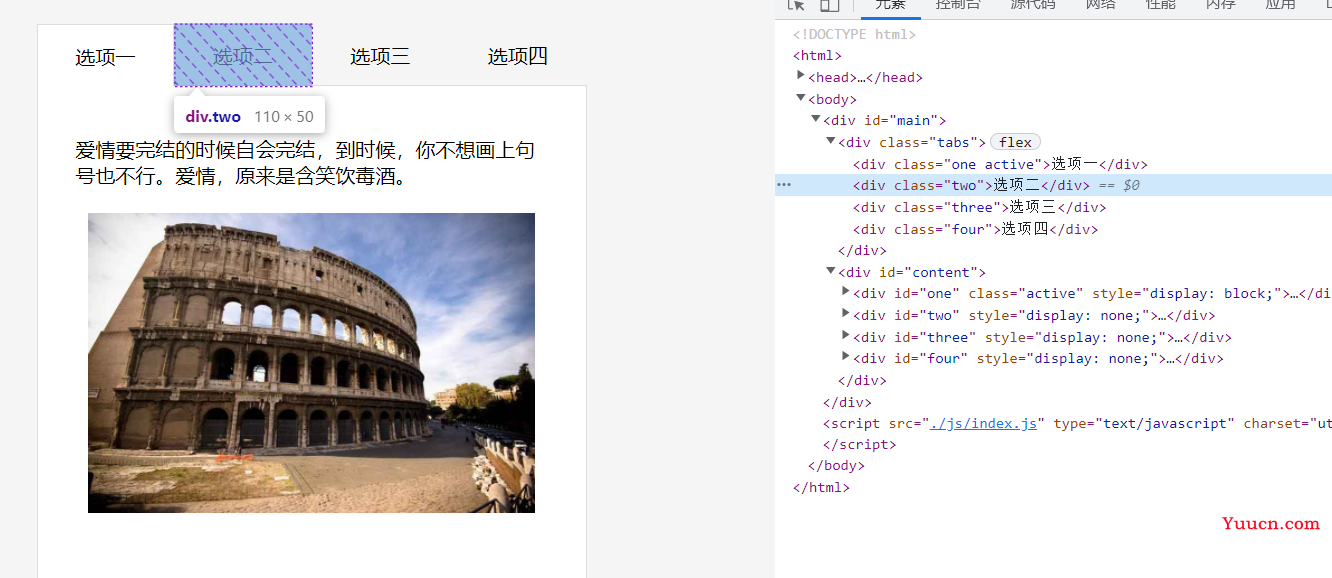The width and height of the screenshot is (1332, 578).
Task: Select the div class="two" 选项二 row
Action: click(x=1053, y=185)
